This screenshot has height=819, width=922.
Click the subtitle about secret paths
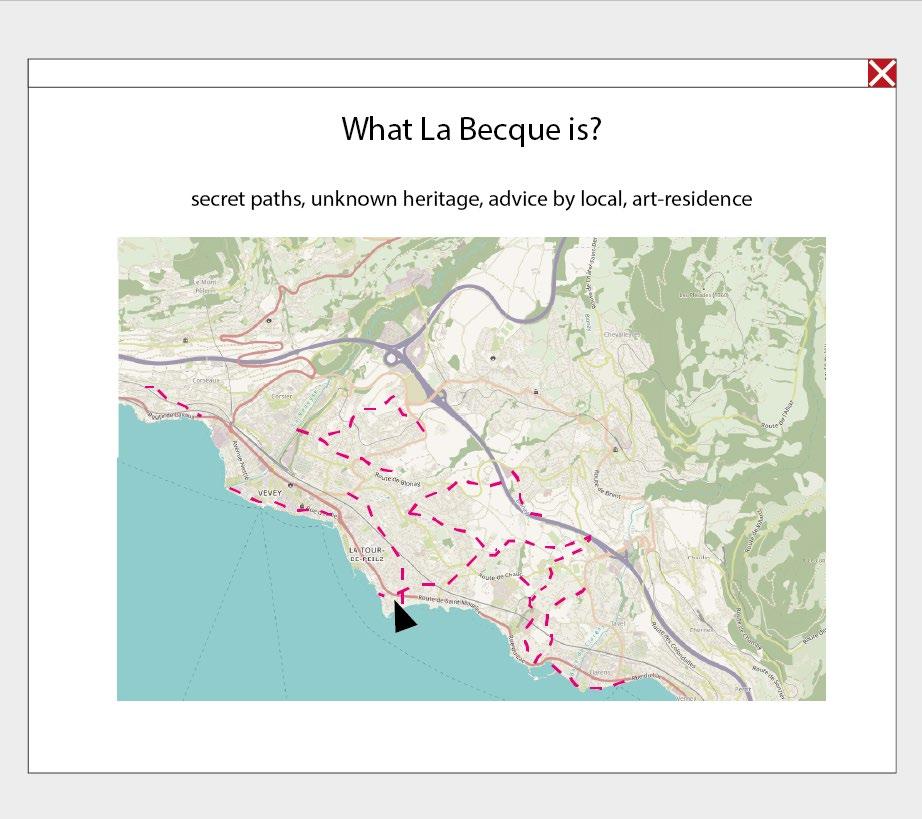472,199
